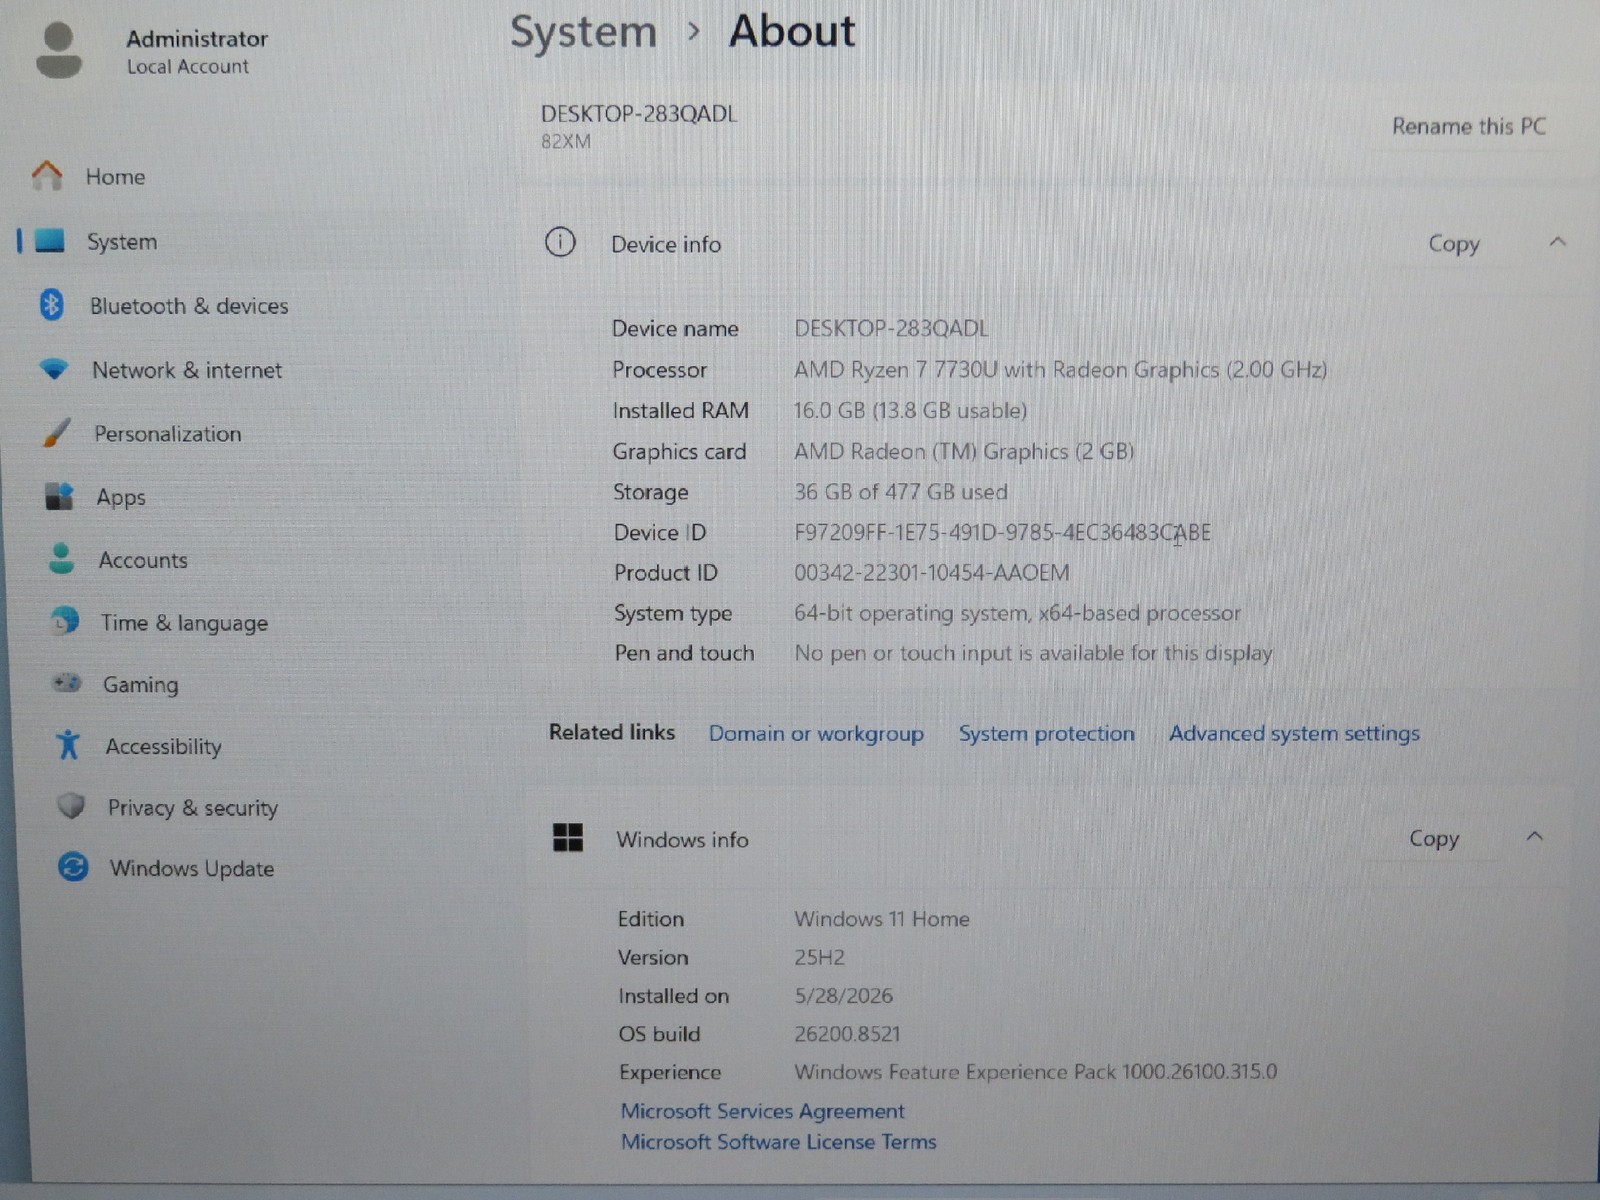Click the Apps icon in sidebar
Viewport: 1600px width, 1200px height.
point(59,496)
